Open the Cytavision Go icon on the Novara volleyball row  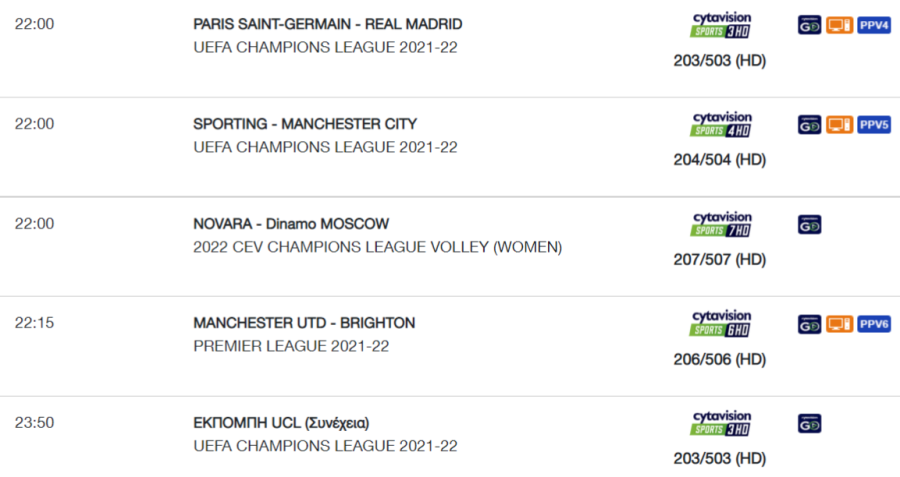[x=809, y=224]
